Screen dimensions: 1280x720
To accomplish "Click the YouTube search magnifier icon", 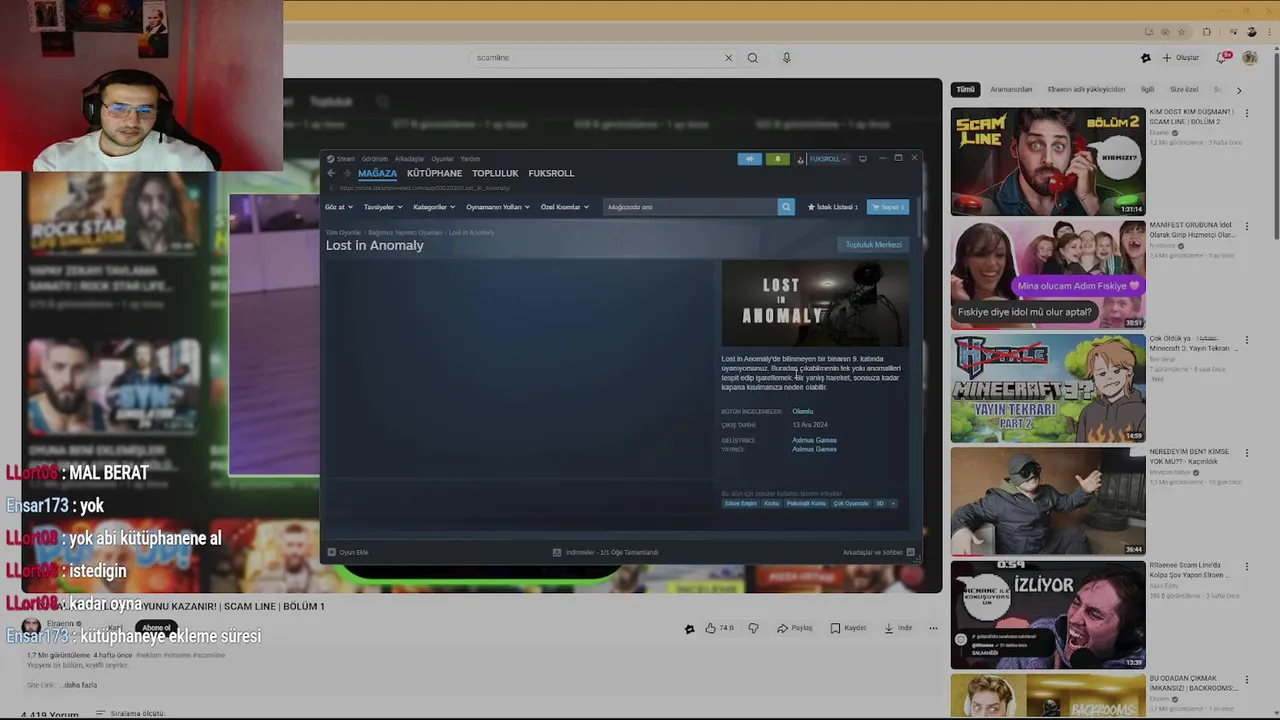I will point(753,58).
